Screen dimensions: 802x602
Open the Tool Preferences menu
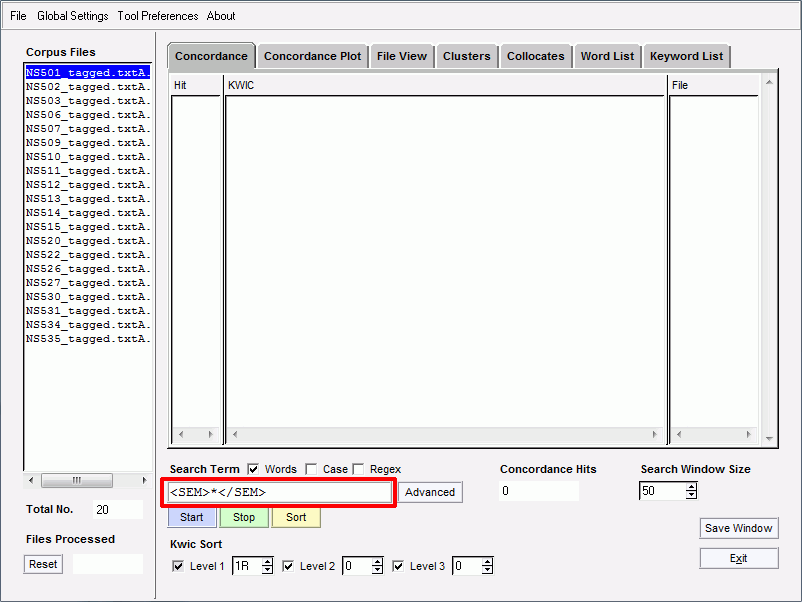click(157, 16)
